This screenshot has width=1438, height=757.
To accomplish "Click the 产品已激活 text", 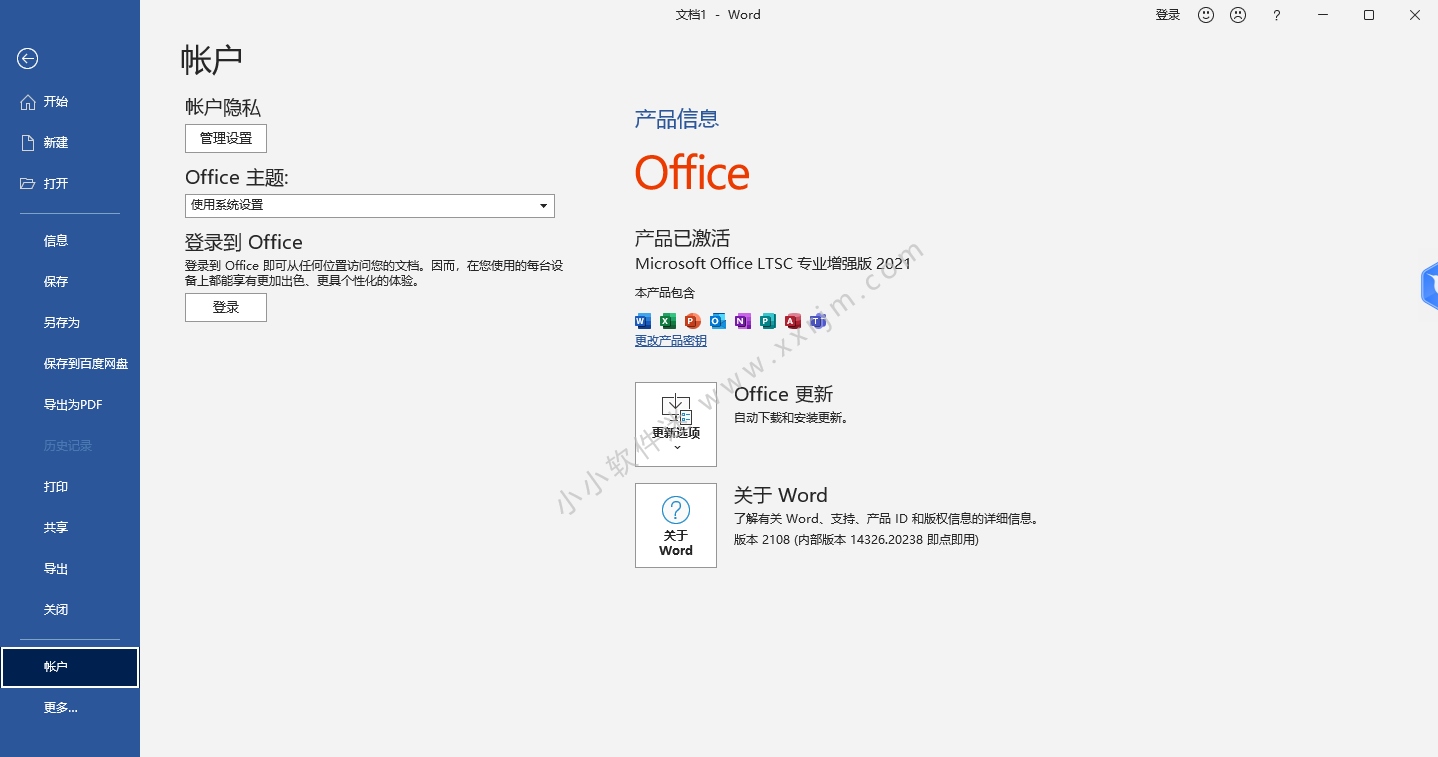I will 682,238.
